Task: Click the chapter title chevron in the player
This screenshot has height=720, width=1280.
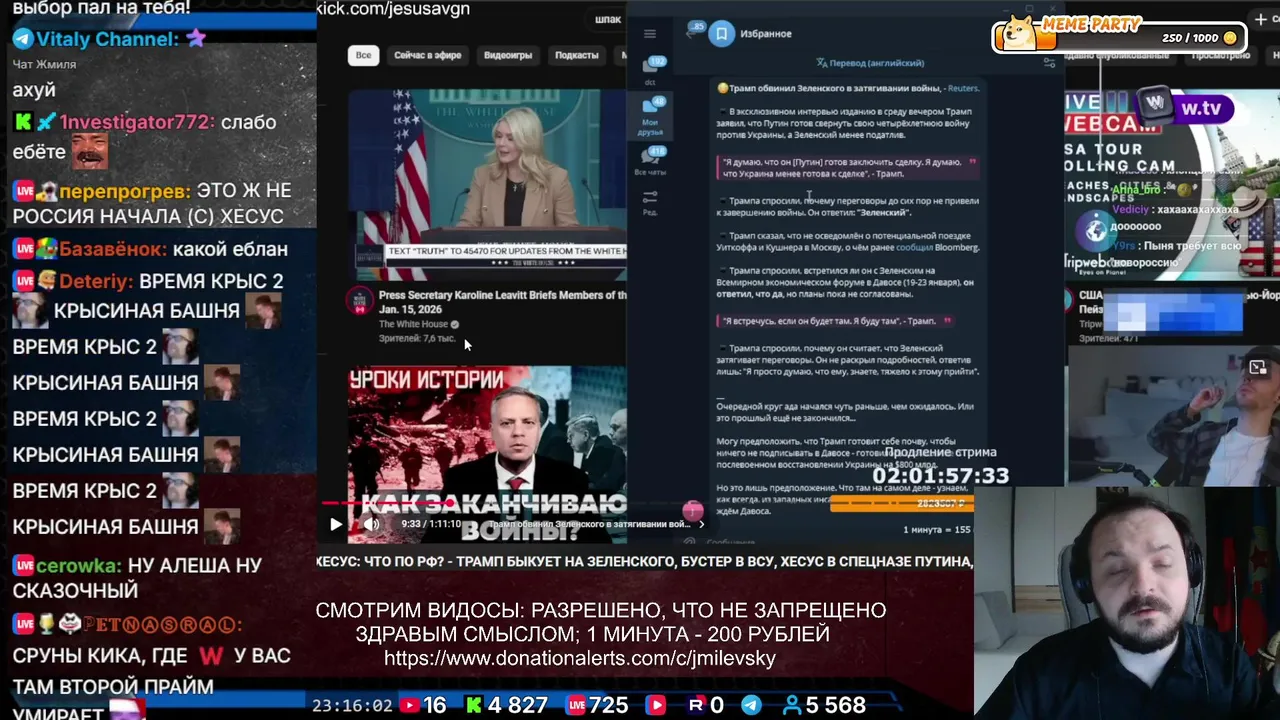Action: (701, 524)
